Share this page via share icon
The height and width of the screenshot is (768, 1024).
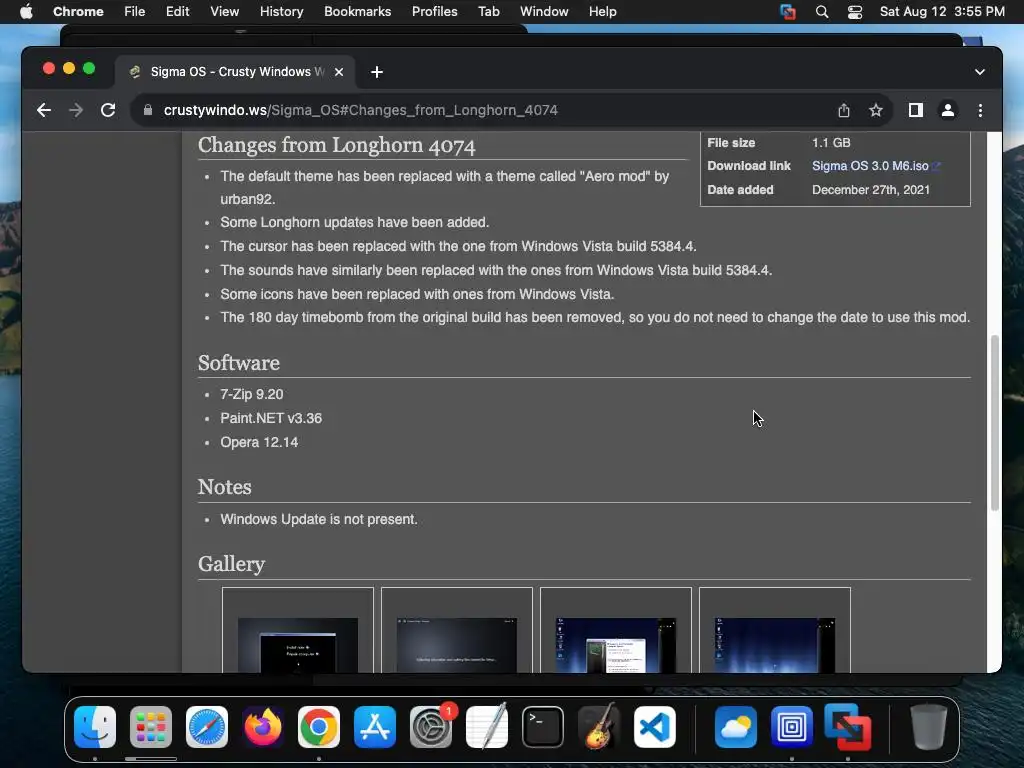pyautogui.click(x=844, y=110)
